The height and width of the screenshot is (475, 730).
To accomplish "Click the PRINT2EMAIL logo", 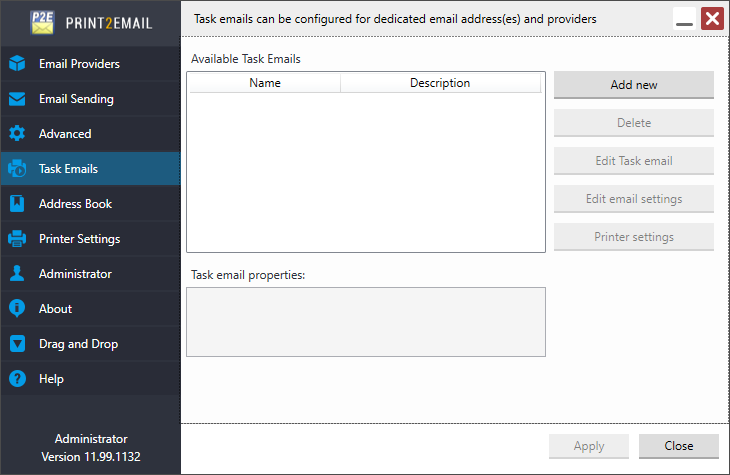I will (91, 23).
